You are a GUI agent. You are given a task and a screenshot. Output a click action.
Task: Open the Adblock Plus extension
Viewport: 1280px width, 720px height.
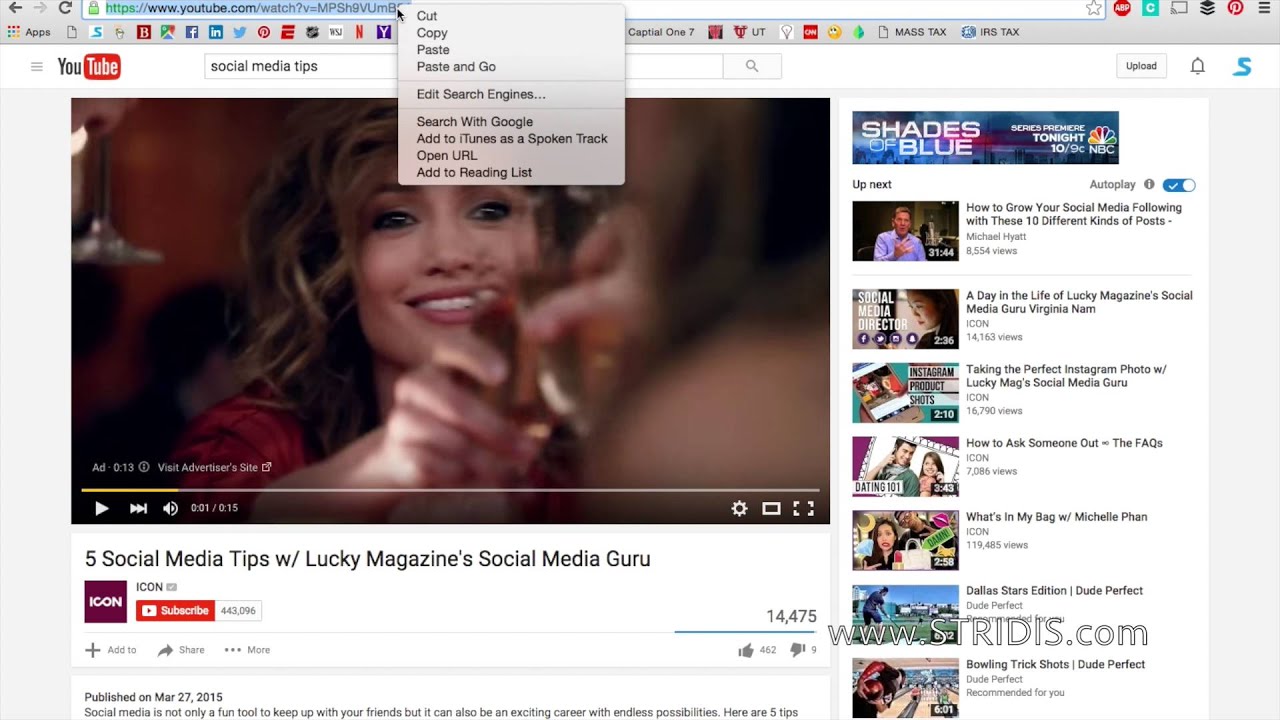point(1122,8)
